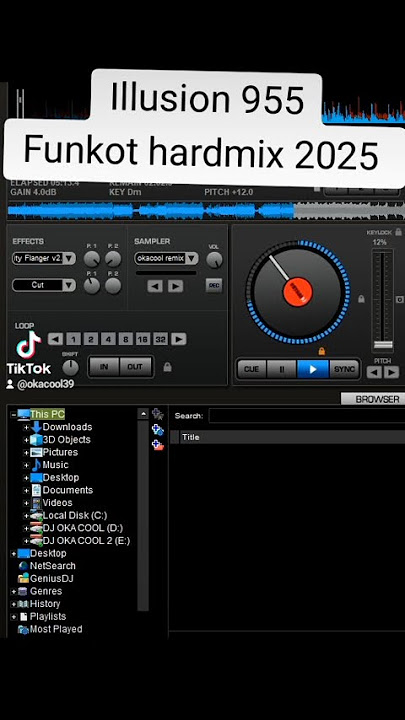Pause the deck with the pause button
Screen dimensions: 405x720
pyautogui.click(x=281, y=369)
